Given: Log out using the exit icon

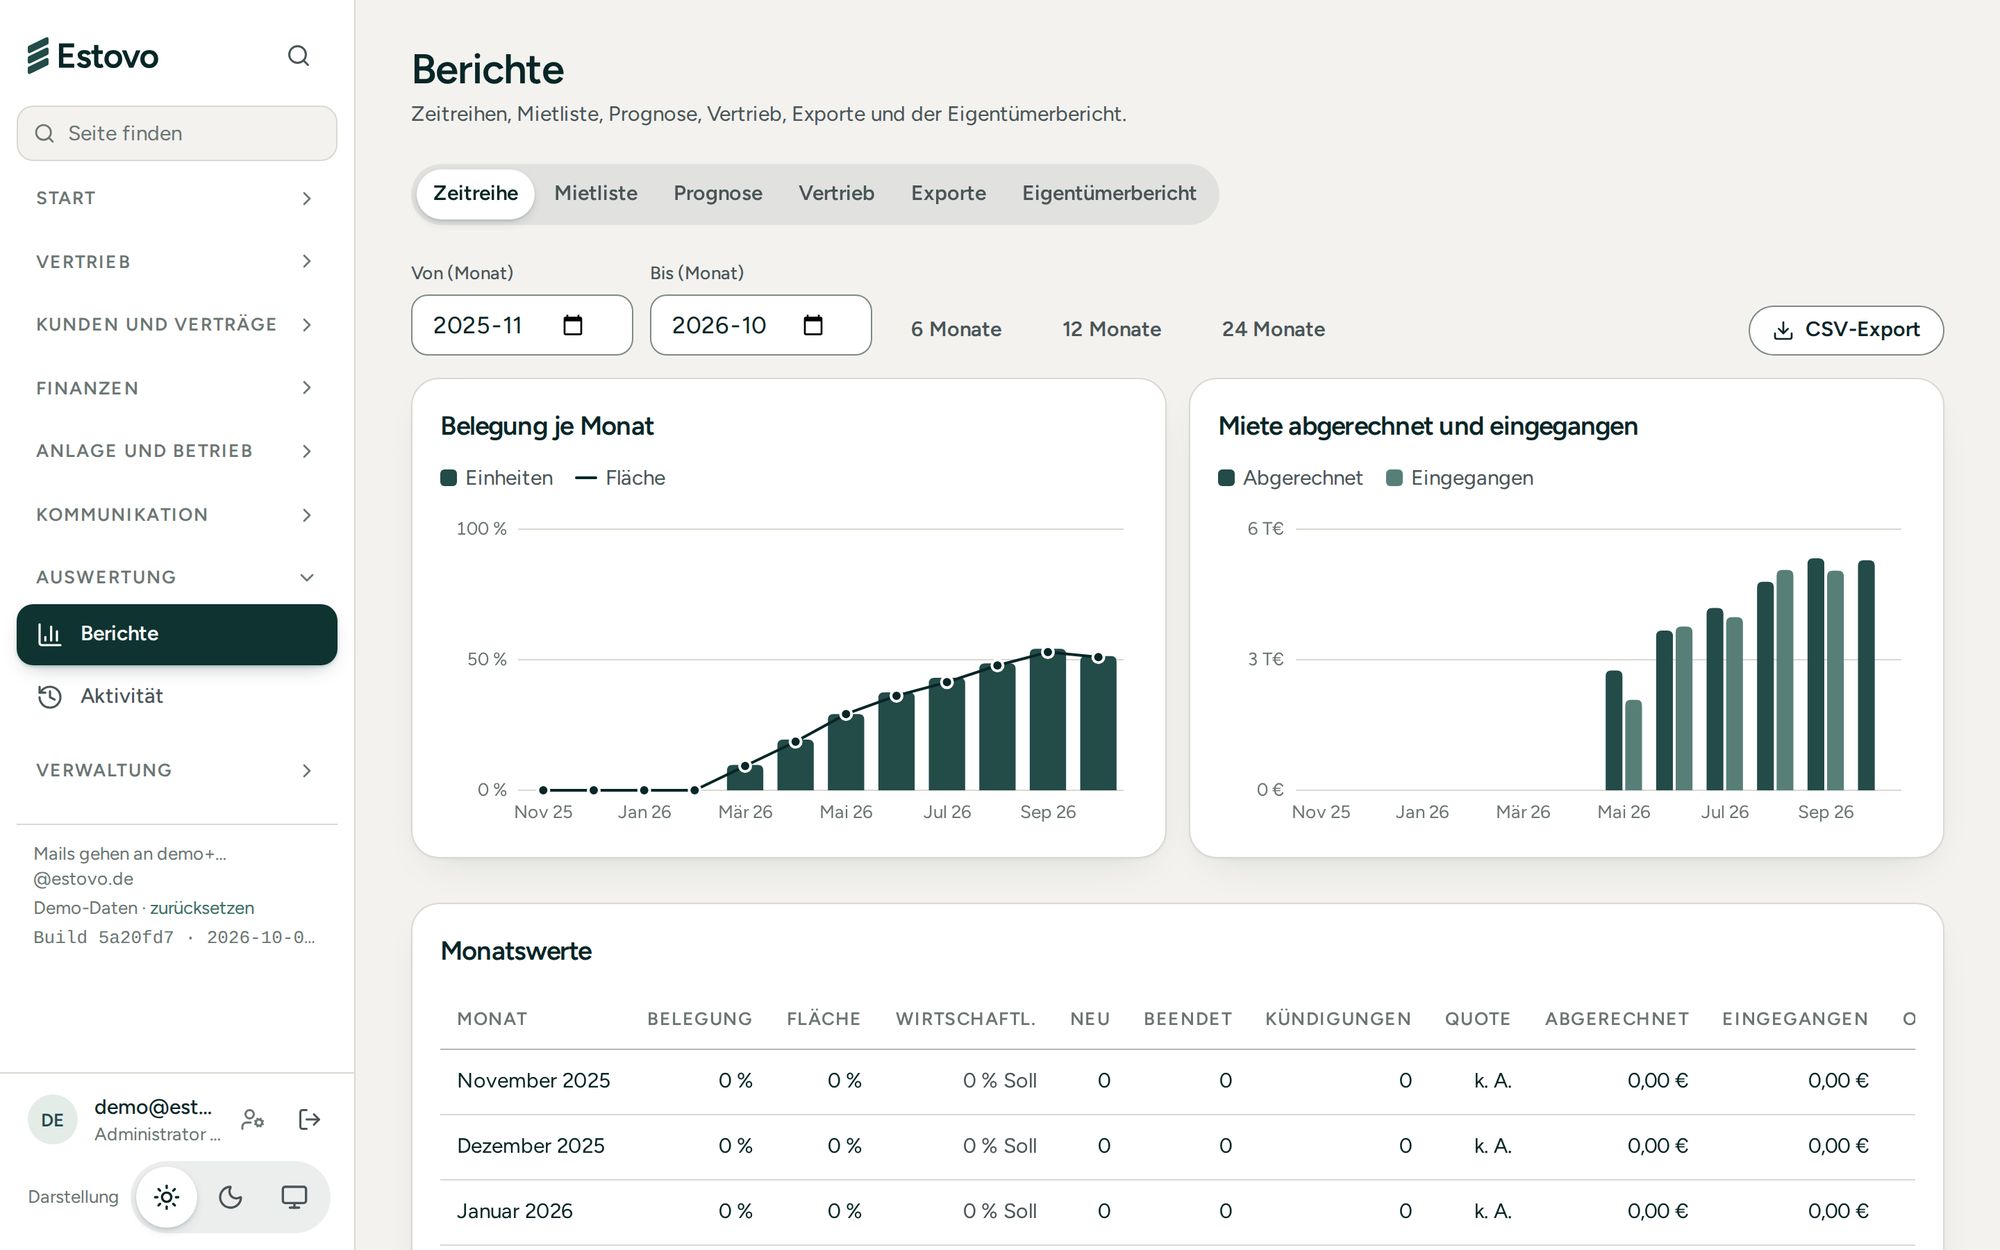Looking at the screenshot, I should pyautogui.click(x=310, y=1119).
